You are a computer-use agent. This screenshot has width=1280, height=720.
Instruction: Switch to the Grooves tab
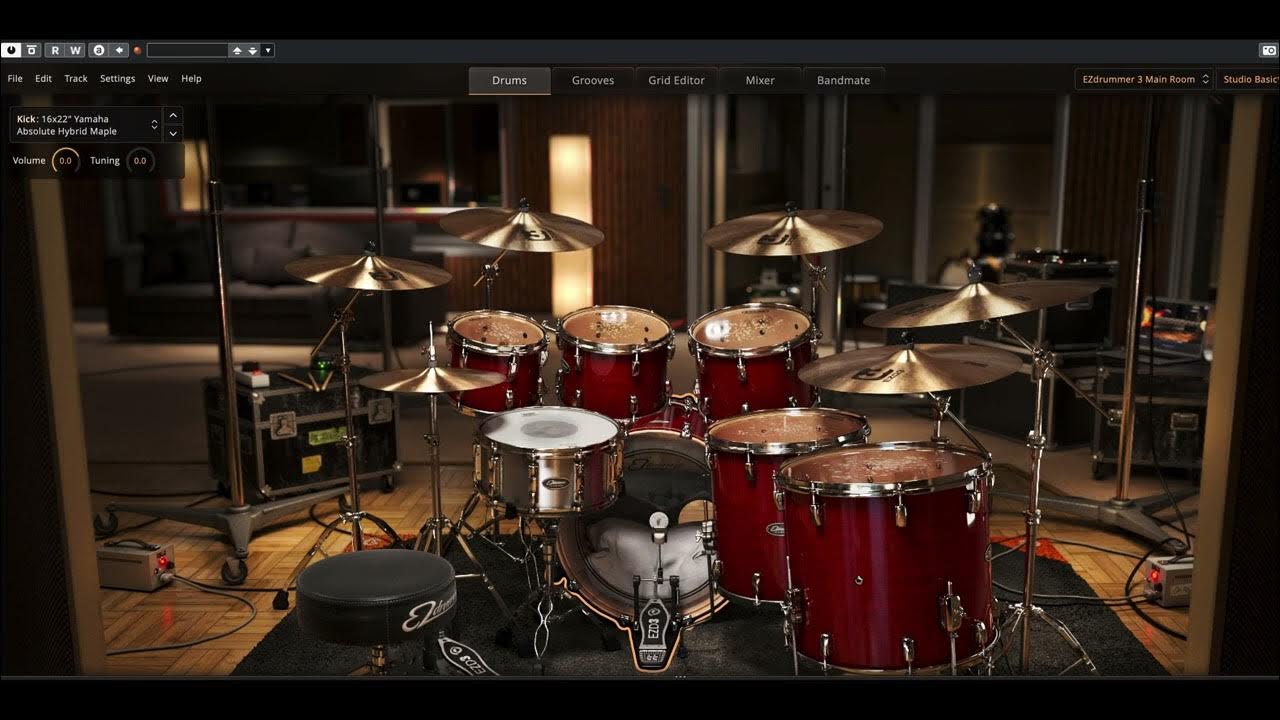tap(593, 80)
